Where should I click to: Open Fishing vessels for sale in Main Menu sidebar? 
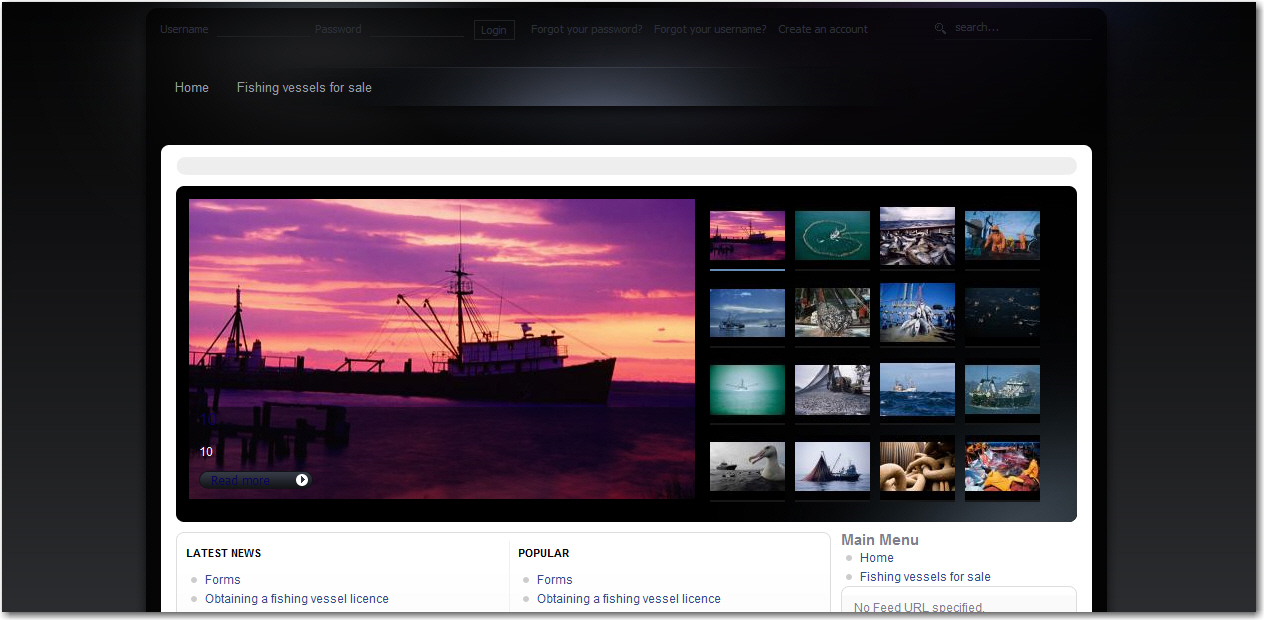coord(925,576)
